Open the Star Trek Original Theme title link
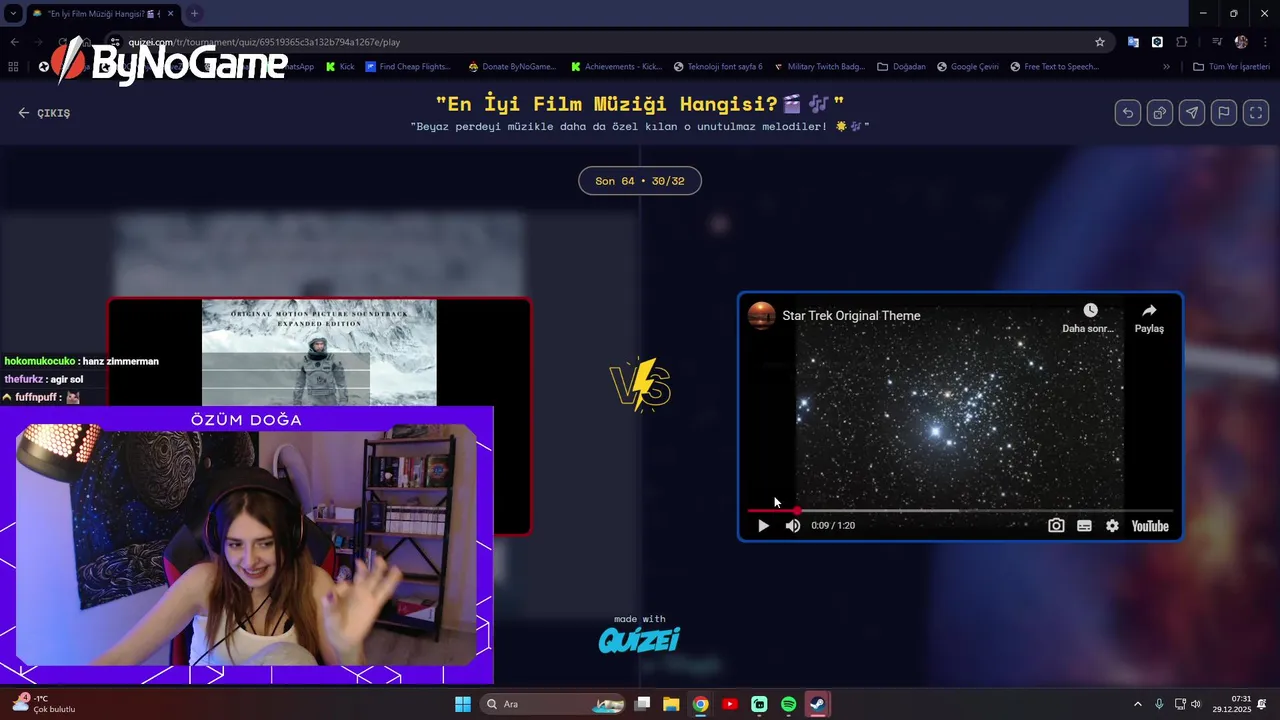This screenshot has height=720, width=1280. (851, 316)
